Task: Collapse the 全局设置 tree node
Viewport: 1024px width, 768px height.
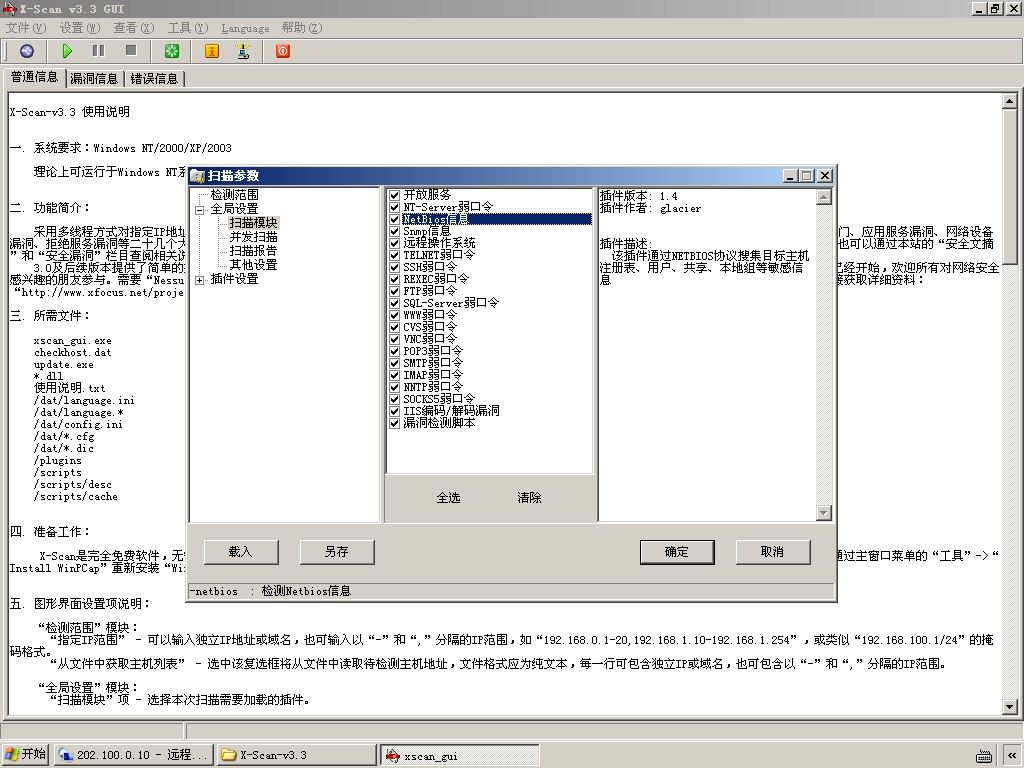Action: [x=199, y=210]
